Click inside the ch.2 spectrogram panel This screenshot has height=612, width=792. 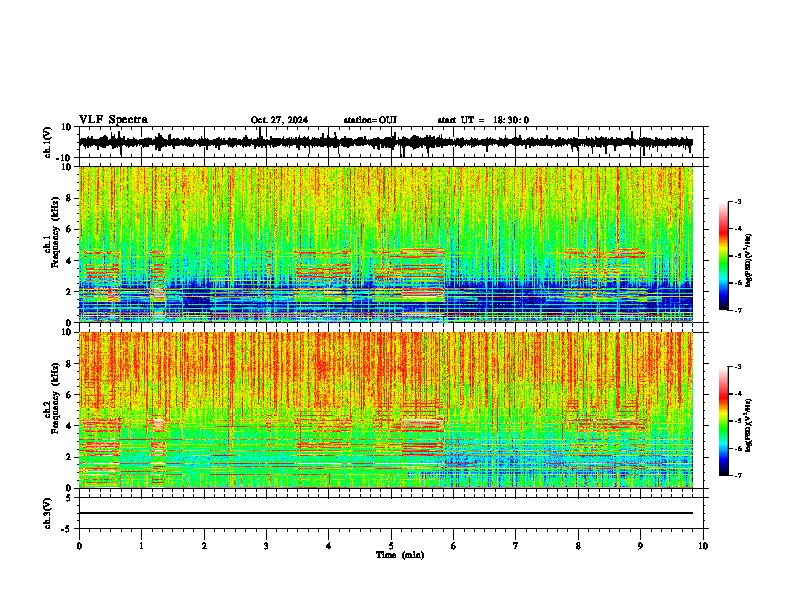[386, 410]
